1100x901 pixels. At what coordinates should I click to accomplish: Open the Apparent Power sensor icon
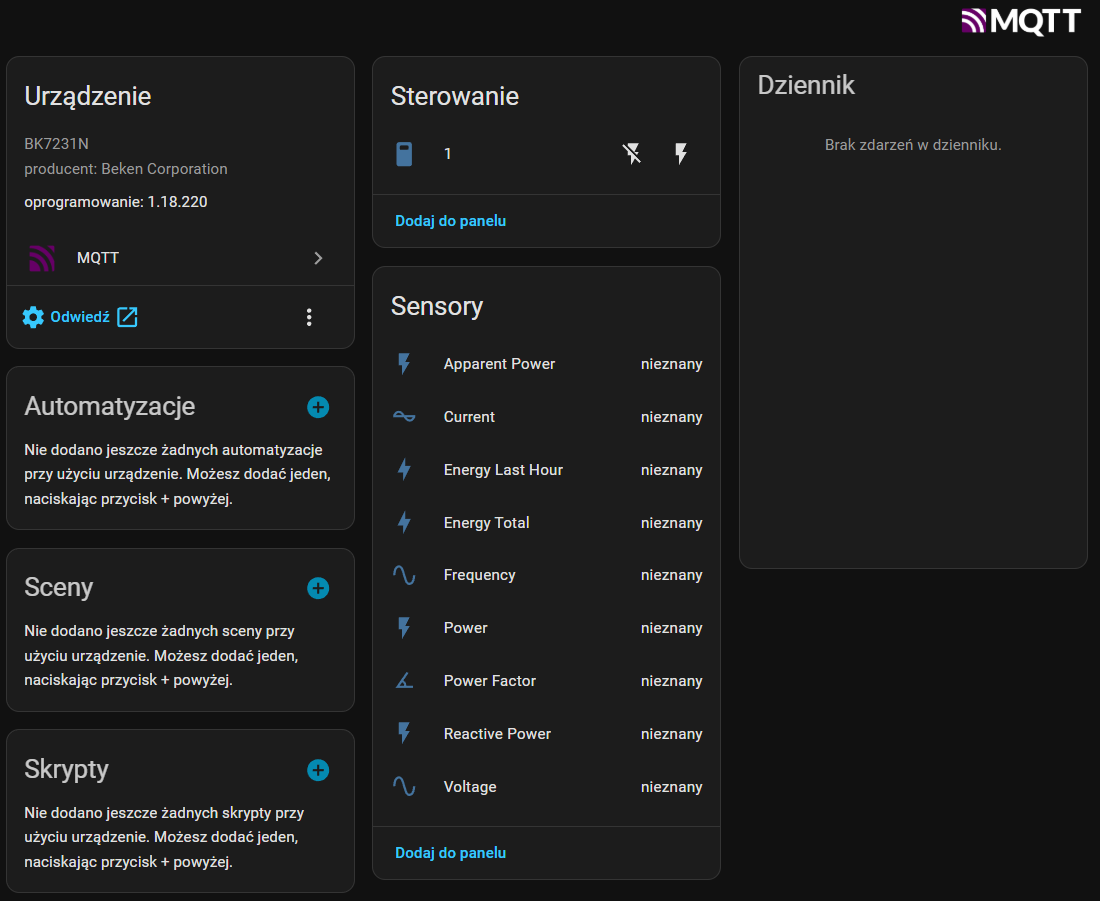click(404, 364)
